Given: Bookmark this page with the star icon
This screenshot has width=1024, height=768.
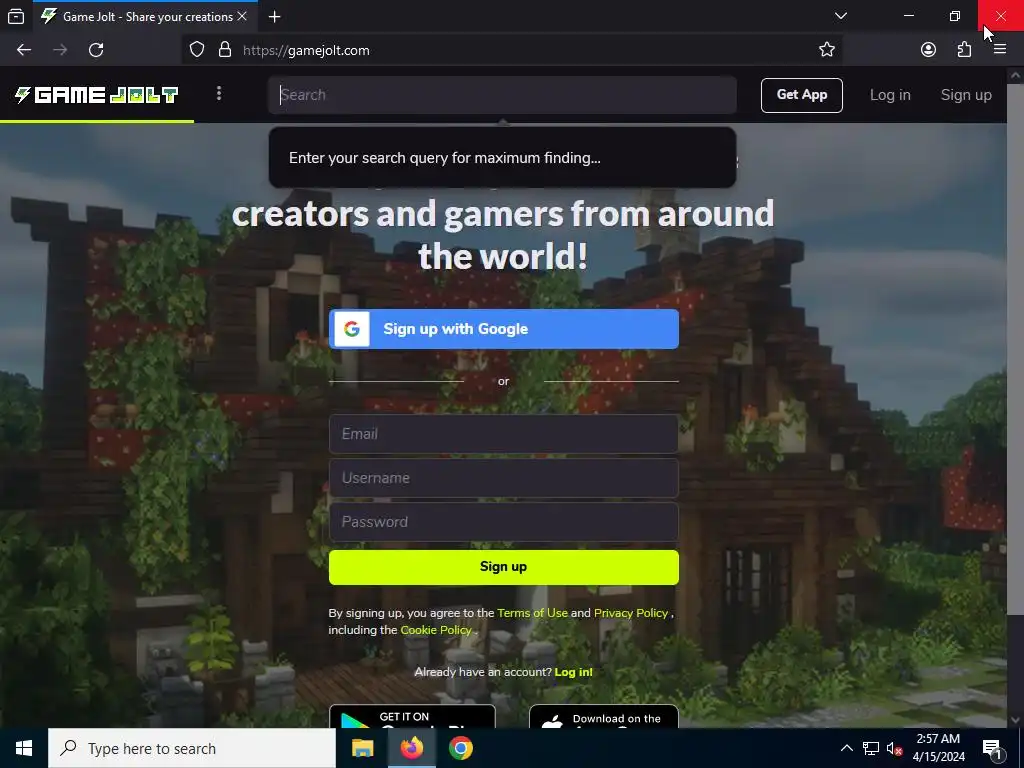Looking at the screenshot, I should click(x=827, y=50).
